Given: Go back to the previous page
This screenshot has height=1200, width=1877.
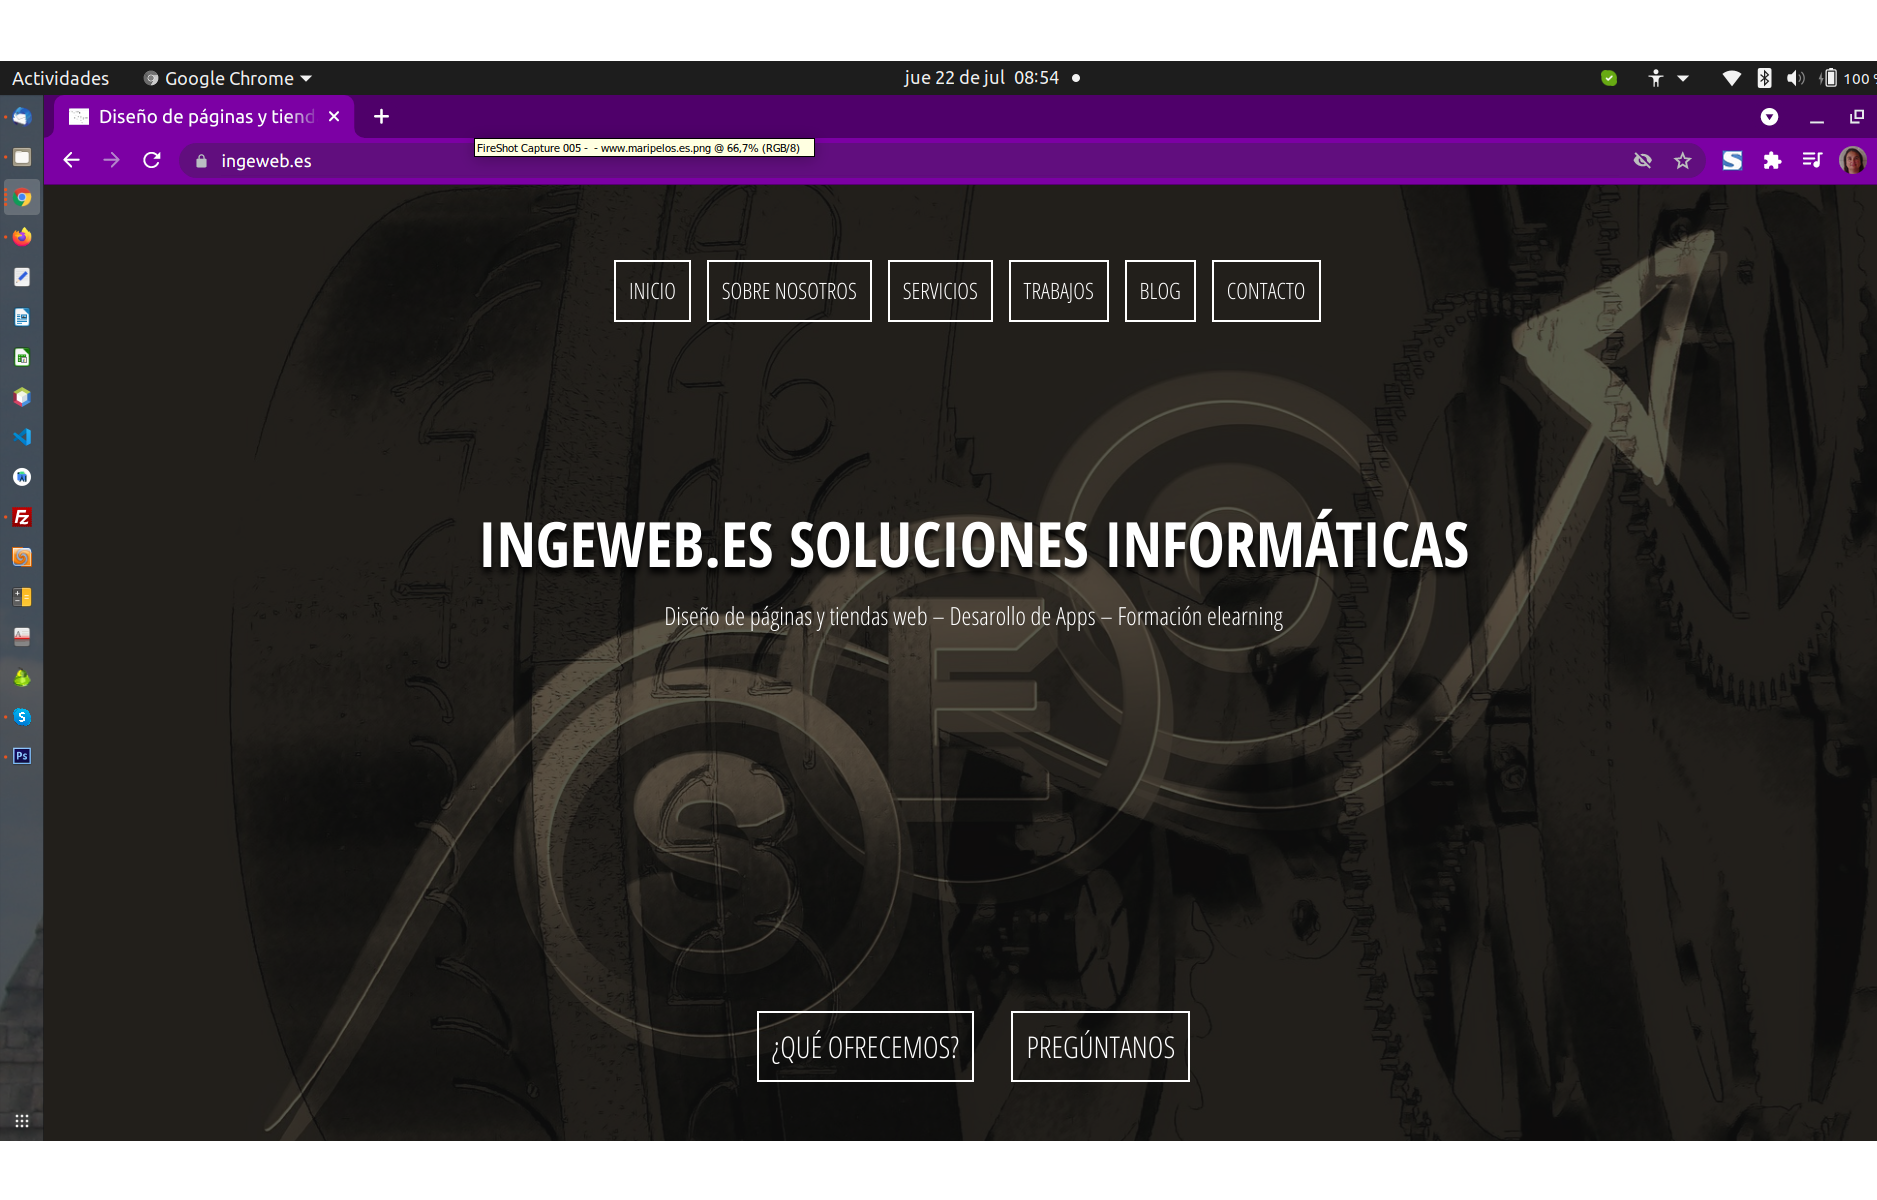Looking at the screenshot, I should click(71, 160).
